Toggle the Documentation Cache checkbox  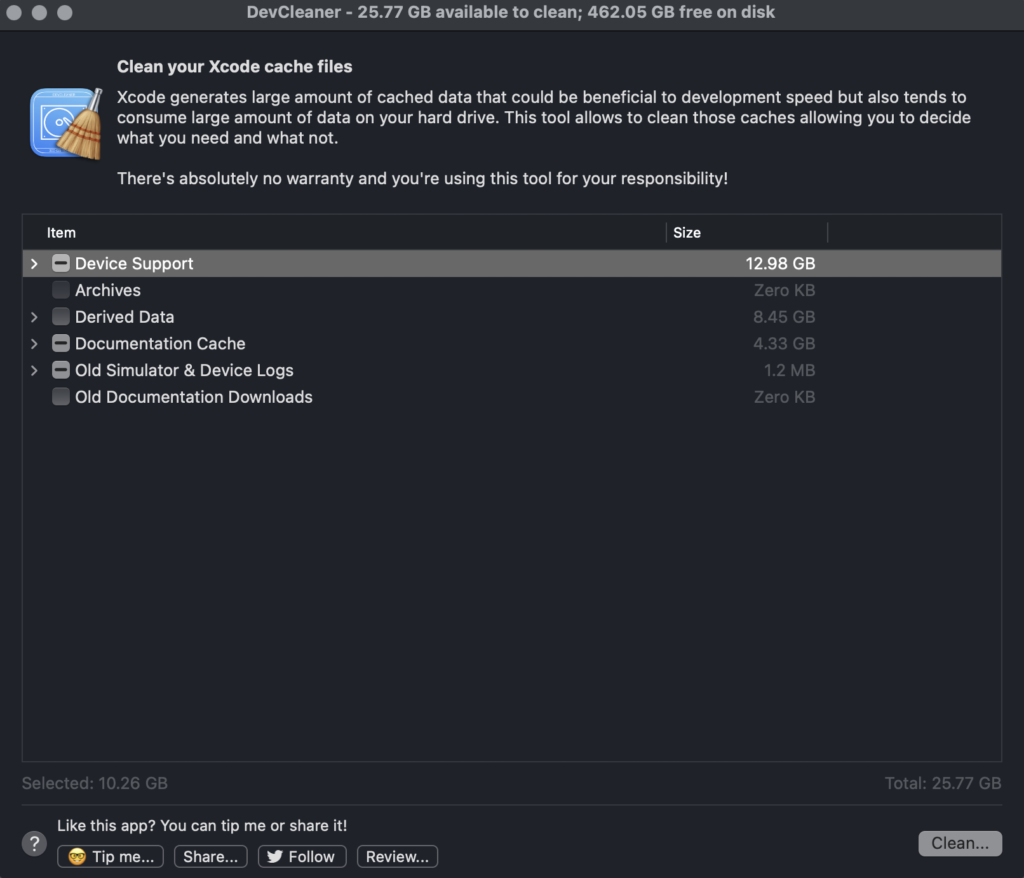61,344
